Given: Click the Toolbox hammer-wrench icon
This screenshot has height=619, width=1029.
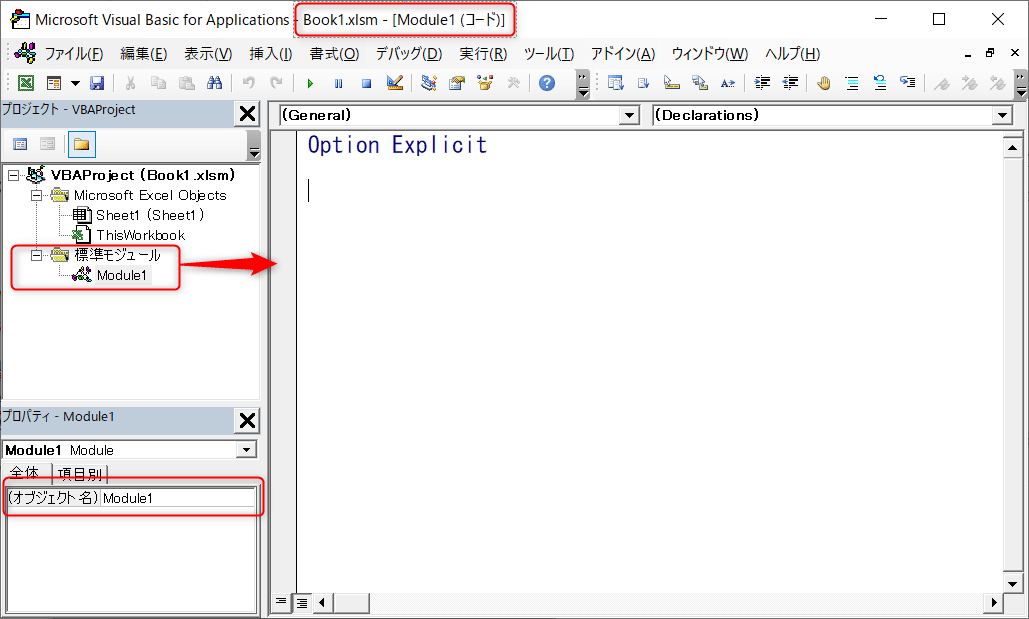Looking at the screenshot, I should pyautogui.click(x=513, y=83).
